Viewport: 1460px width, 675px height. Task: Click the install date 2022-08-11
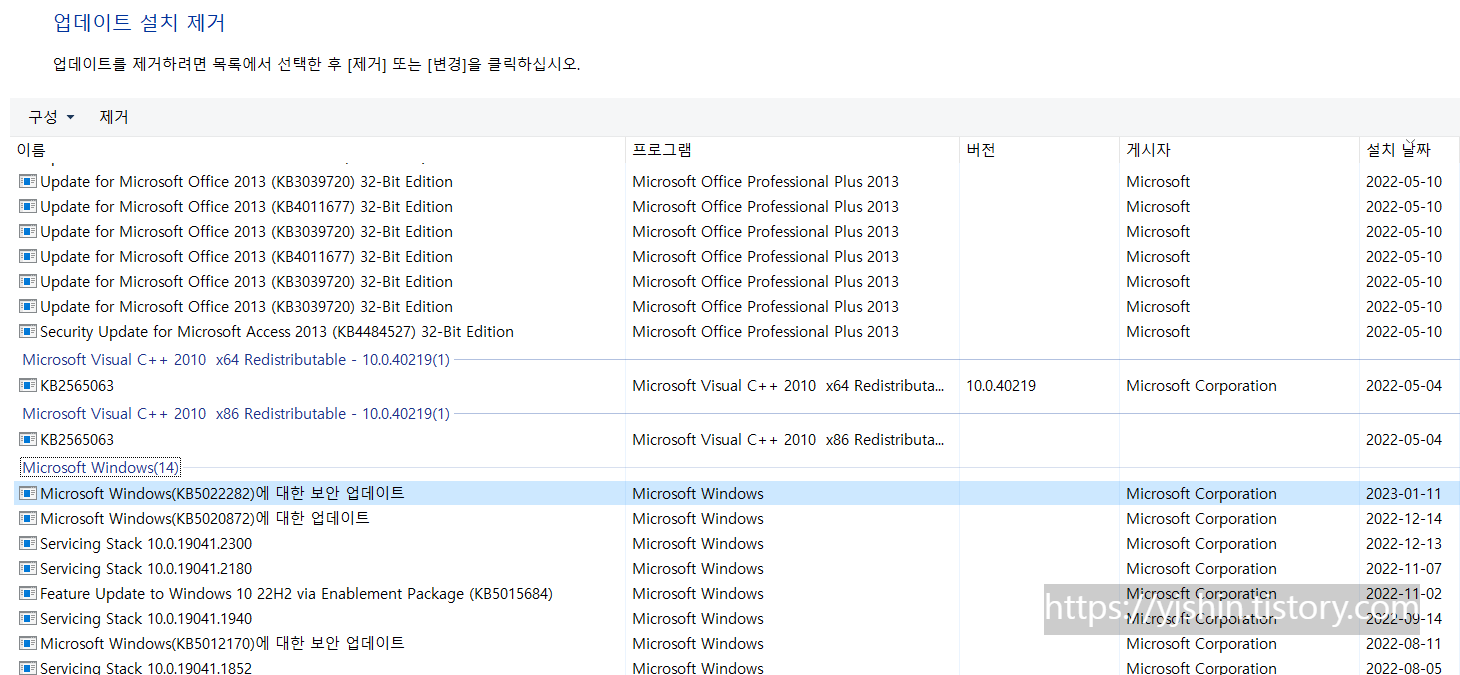pyautogui.click(x=1404, y=644)
